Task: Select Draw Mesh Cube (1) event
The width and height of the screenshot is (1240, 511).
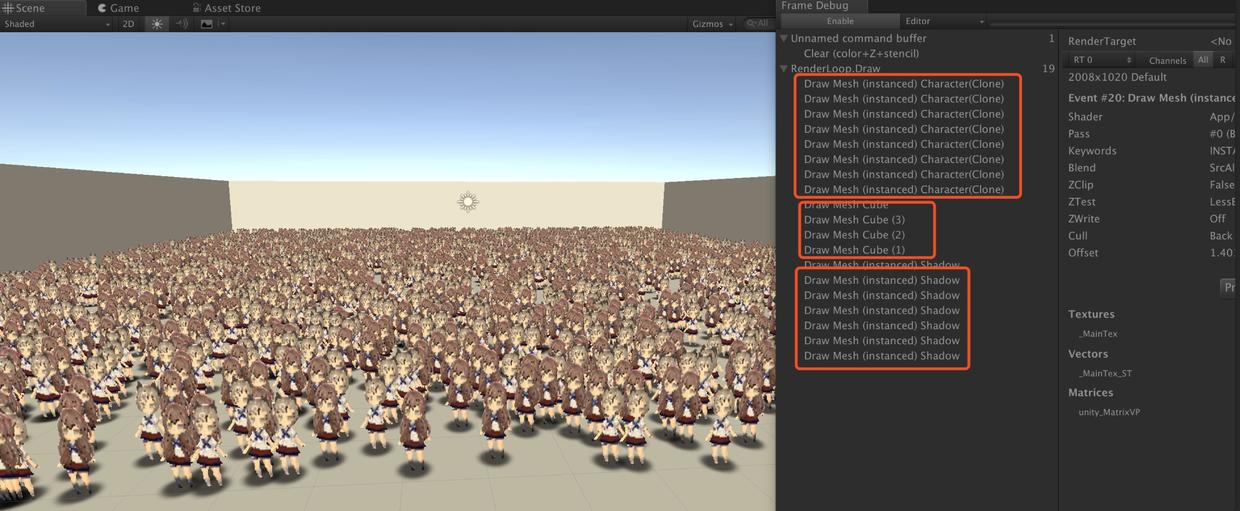Action: point(854,250)
